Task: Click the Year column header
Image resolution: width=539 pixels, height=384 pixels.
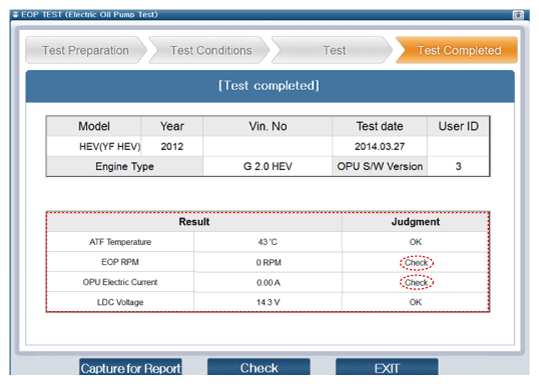Action: [x=172, y=126]
